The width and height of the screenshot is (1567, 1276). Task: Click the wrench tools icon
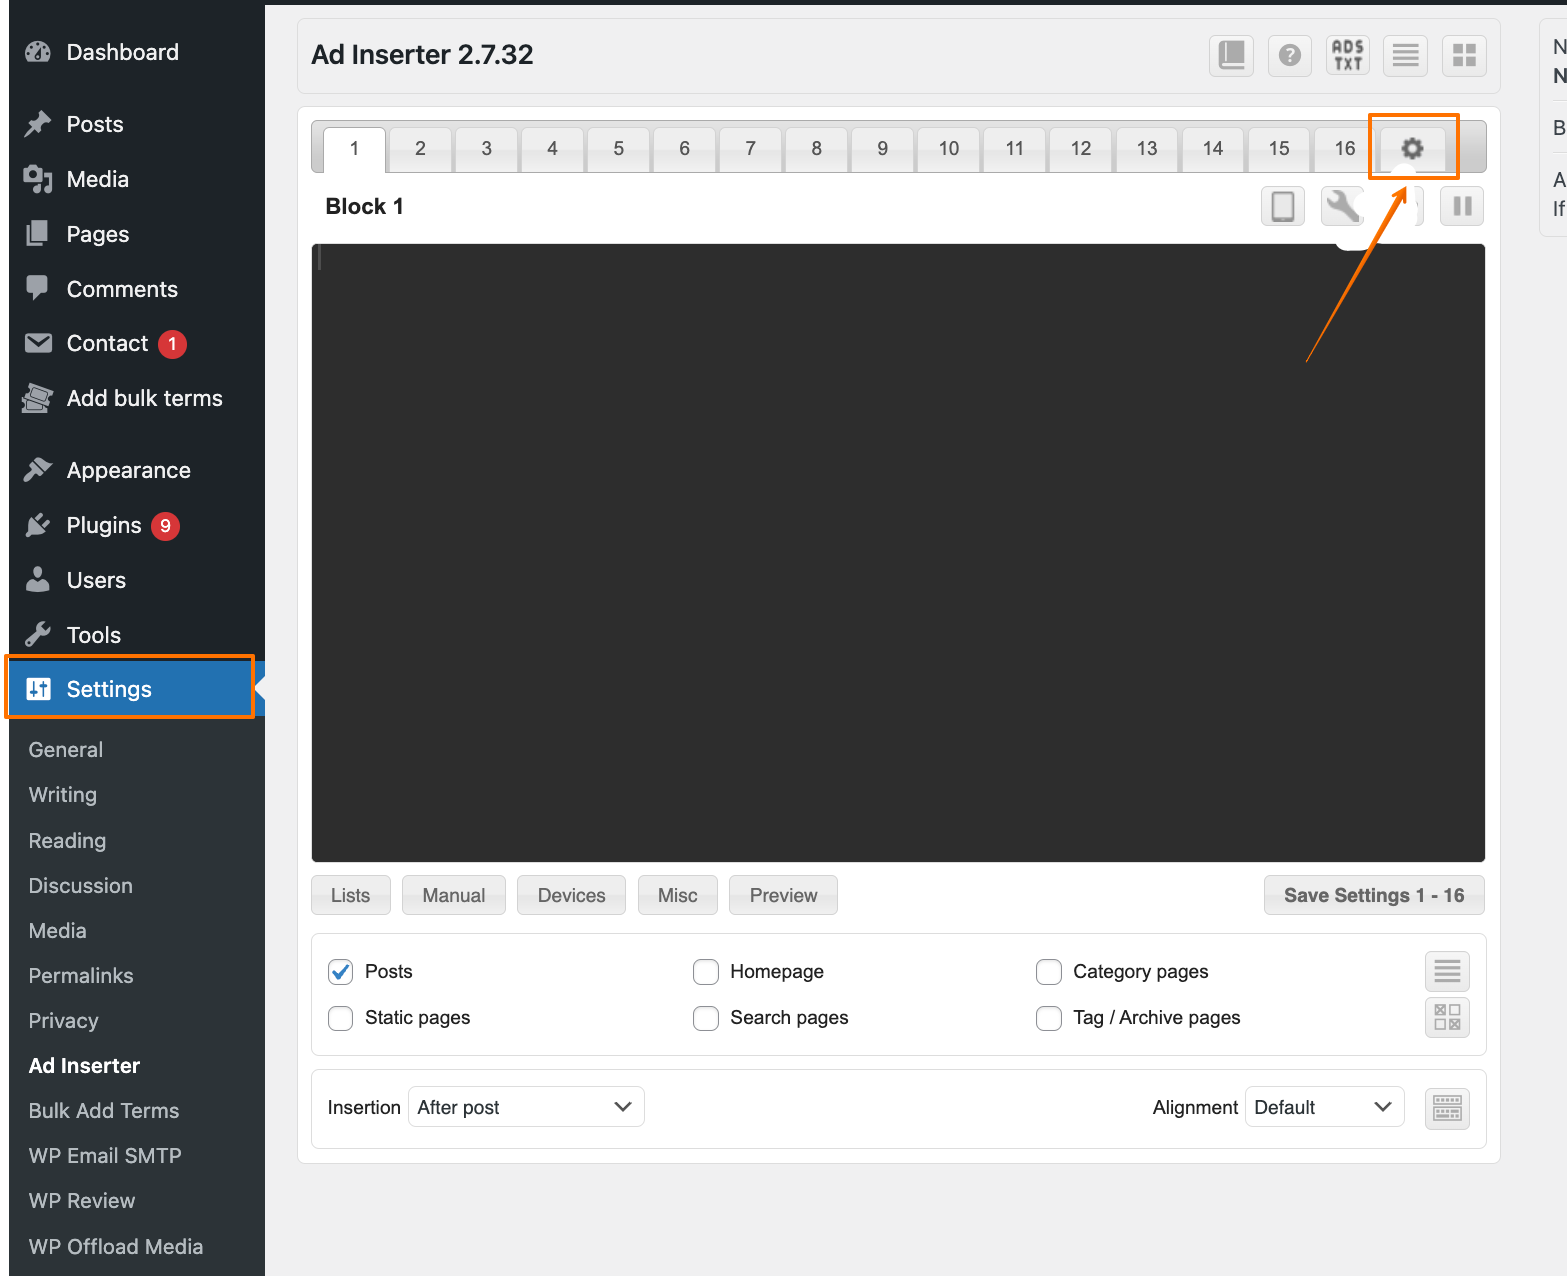tap(1342, 207)
